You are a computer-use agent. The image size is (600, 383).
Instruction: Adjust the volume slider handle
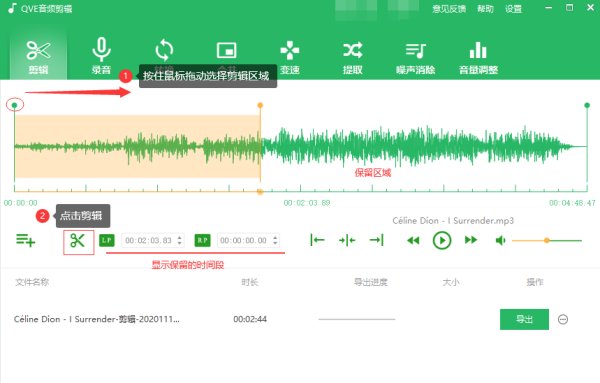tap(547, 240)
